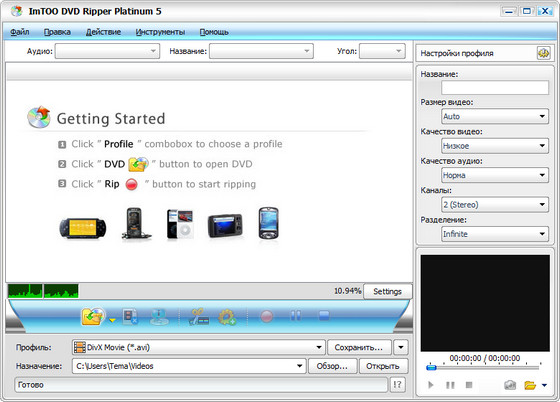Click the preview seek slider handle
The width and height of the screenshot is (560, 402).
(x=431, y=367)
